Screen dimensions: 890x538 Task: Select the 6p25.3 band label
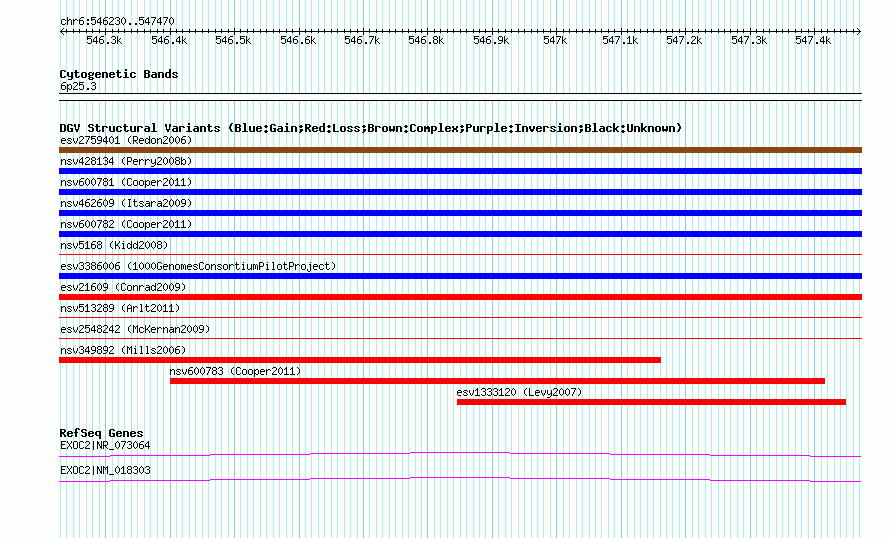78,86
